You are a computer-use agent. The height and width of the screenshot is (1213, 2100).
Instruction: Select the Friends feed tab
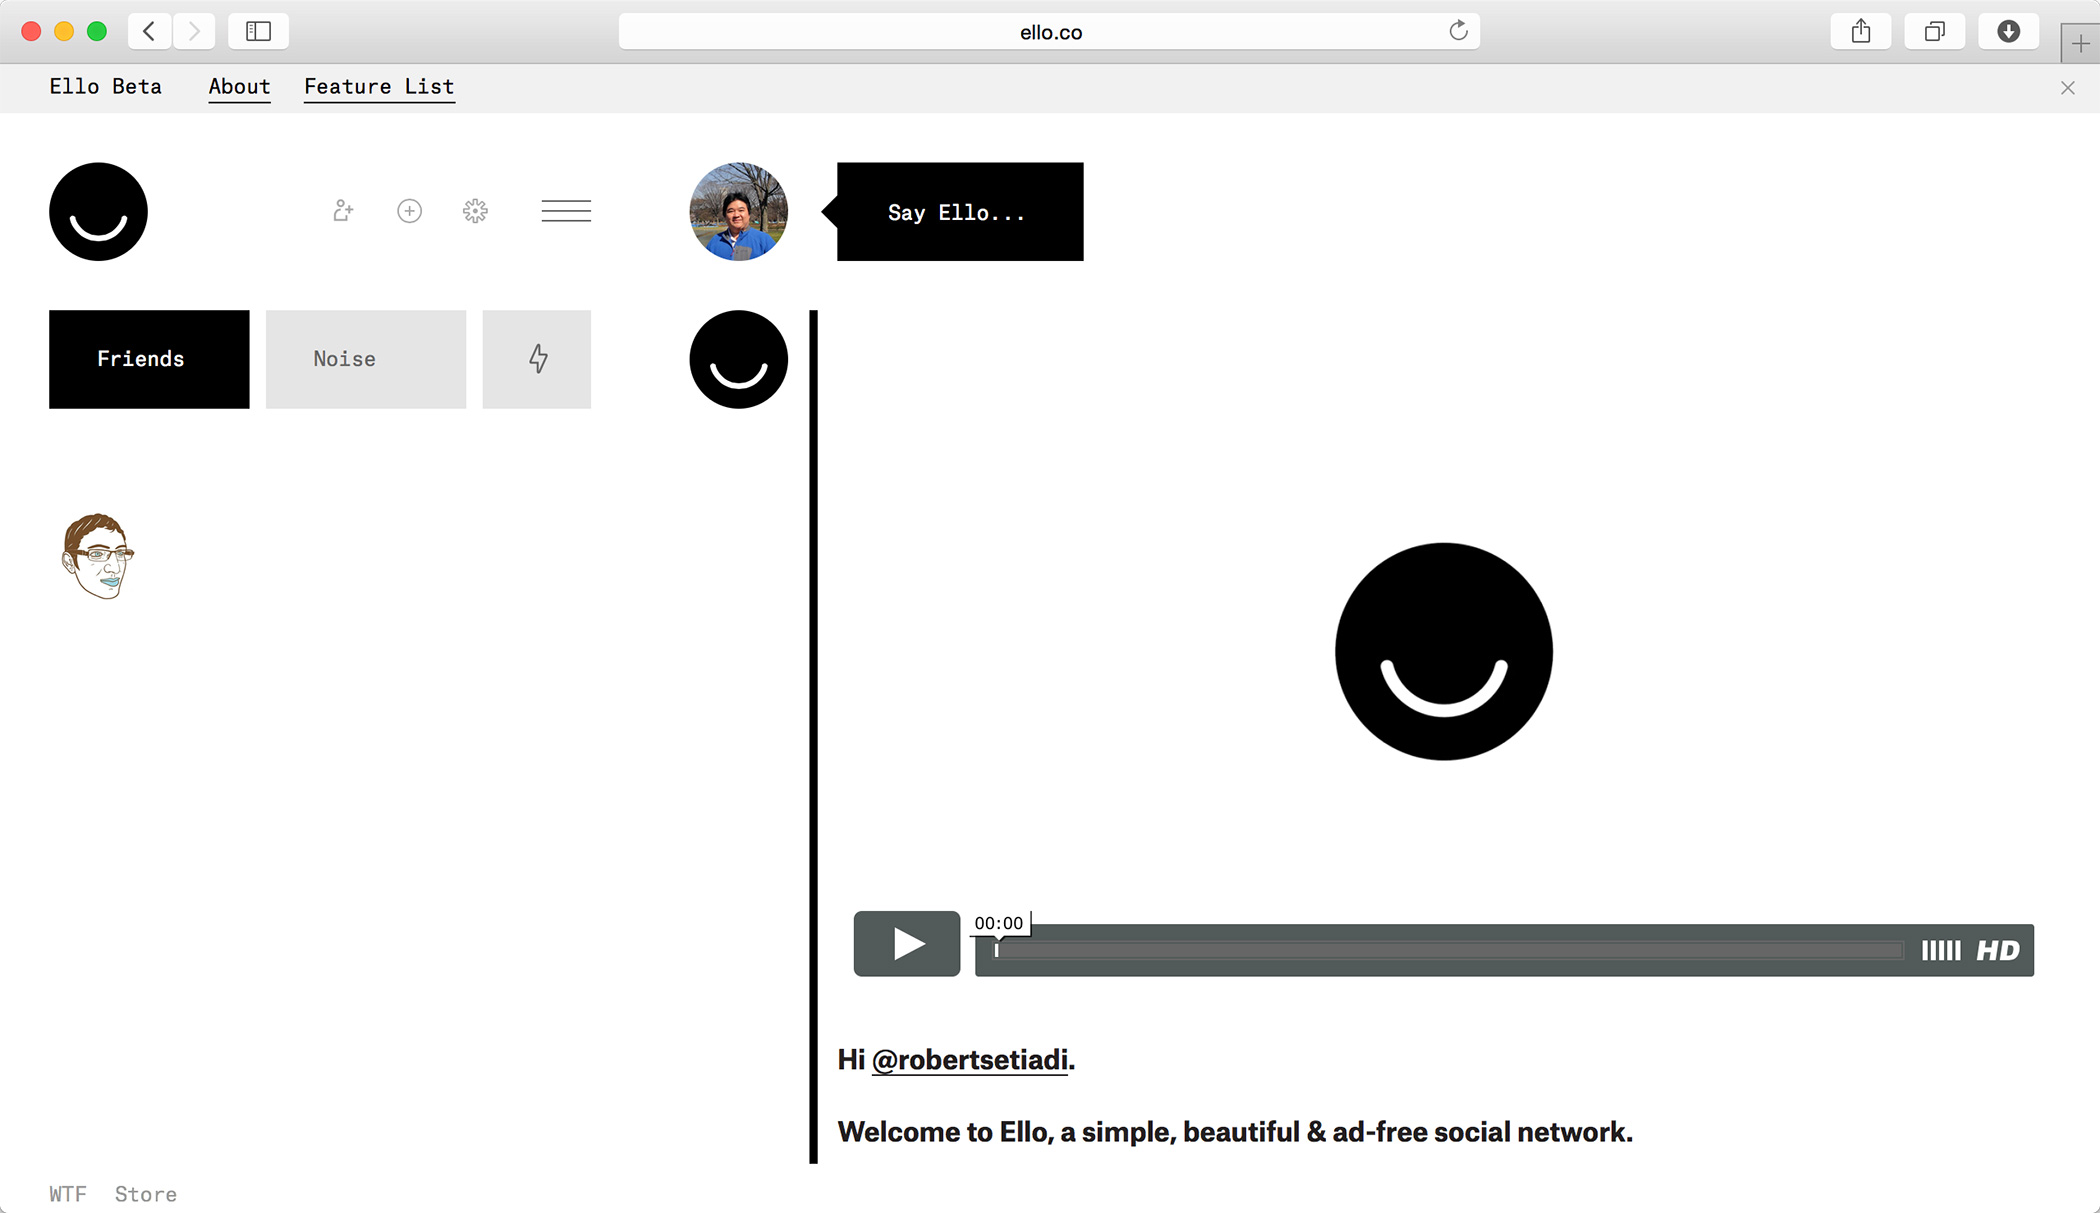tap(149, 358)
